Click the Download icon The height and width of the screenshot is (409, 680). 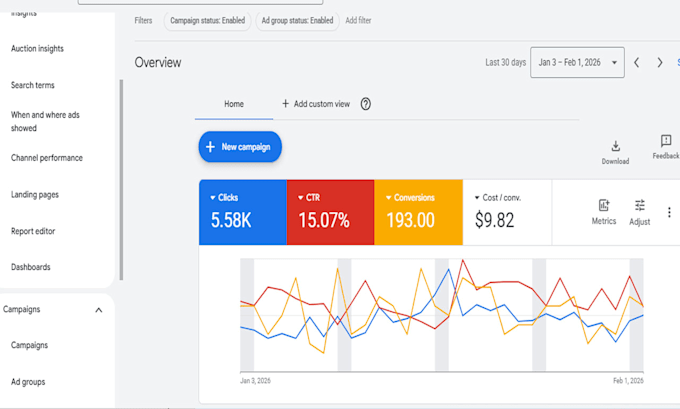coord(615,146)
